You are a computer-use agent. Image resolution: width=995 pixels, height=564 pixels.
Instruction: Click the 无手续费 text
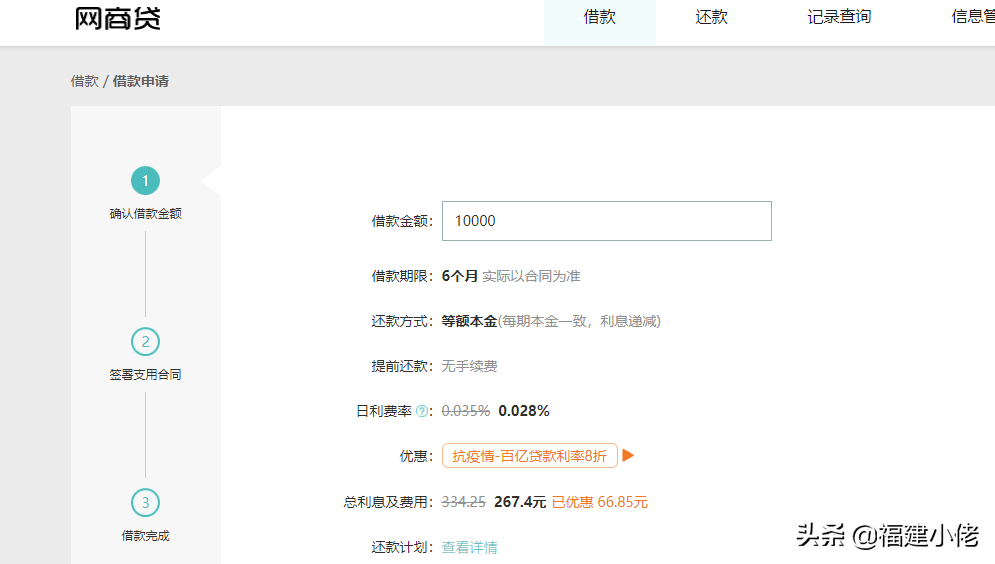[469, 366]
